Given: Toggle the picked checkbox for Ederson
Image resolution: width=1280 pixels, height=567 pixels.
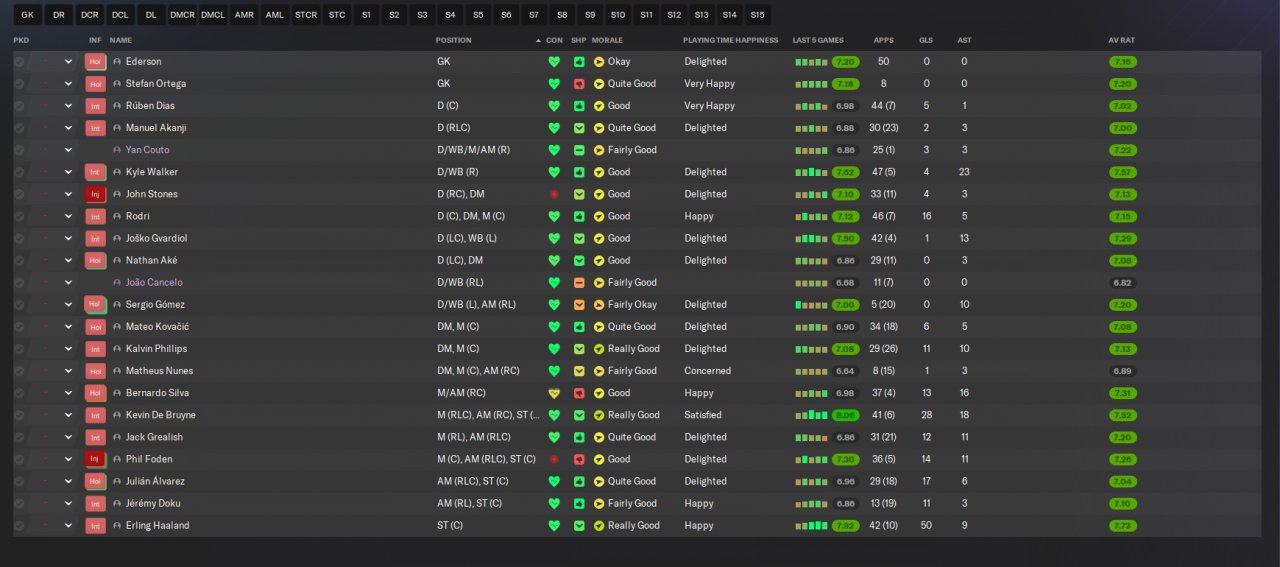Looking at the screenshot, I should pos(19,62).
